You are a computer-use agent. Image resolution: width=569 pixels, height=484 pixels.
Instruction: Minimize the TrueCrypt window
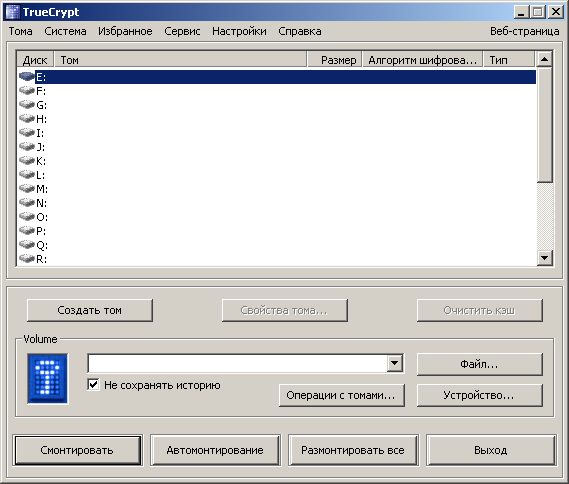[x=521, y=12]
